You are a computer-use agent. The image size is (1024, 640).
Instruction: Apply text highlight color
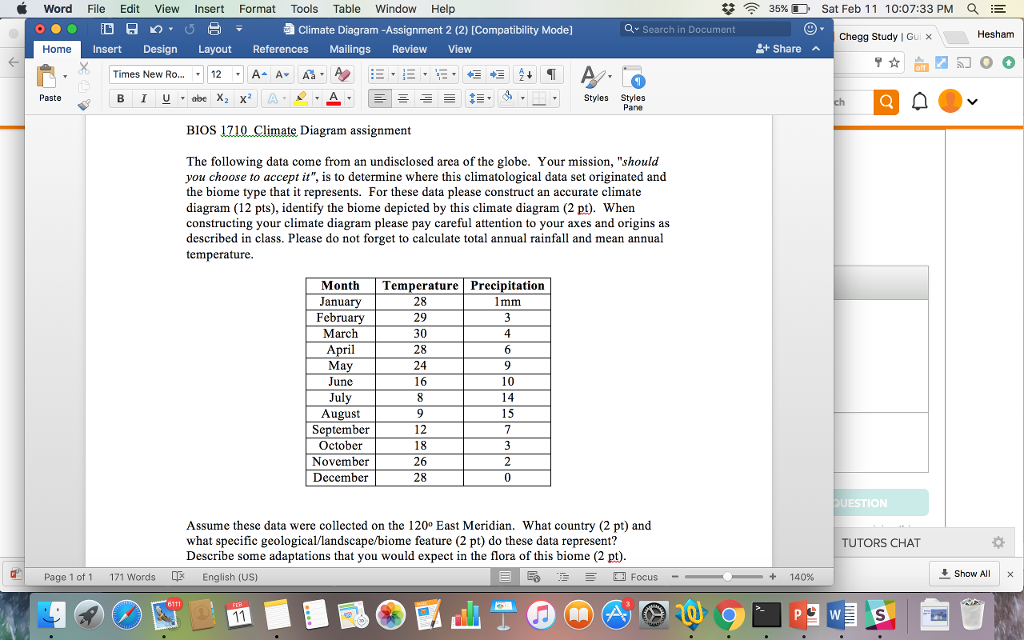point(302,98)
